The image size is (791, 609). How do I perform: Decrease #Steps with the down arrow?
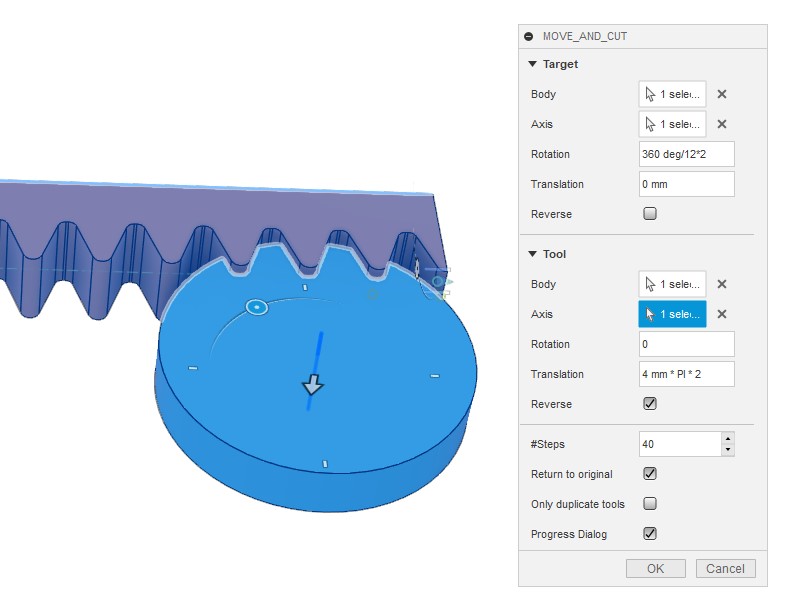727,450
